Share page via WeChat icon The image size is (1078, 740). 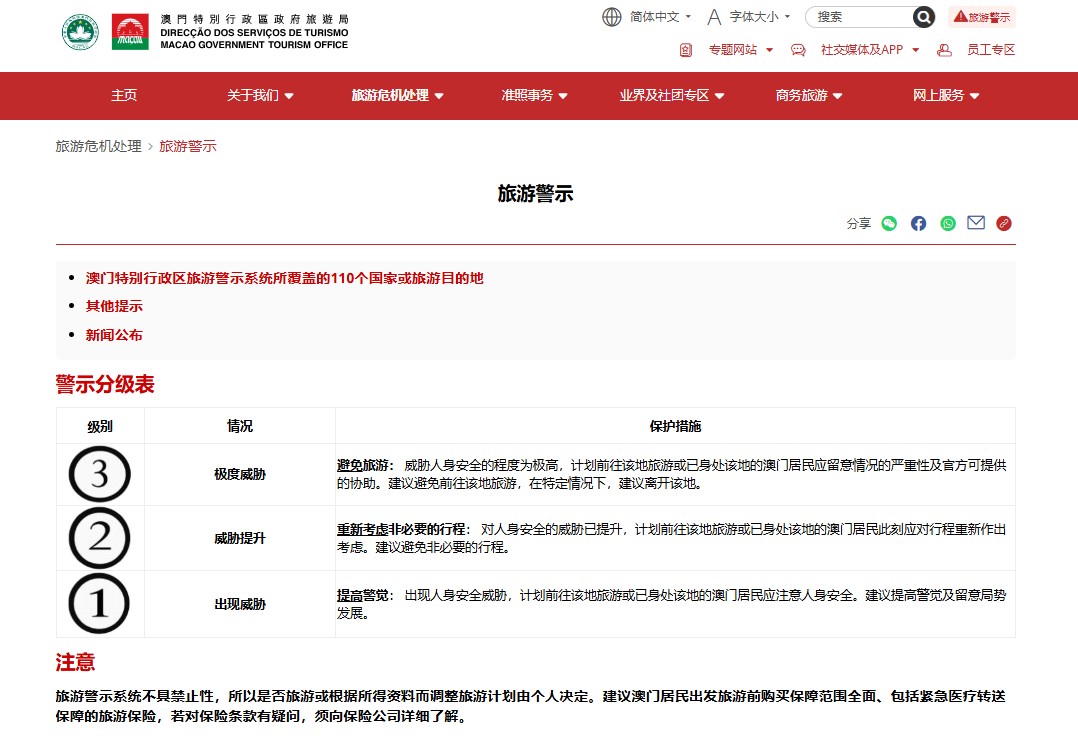click(x=889, y=223)
